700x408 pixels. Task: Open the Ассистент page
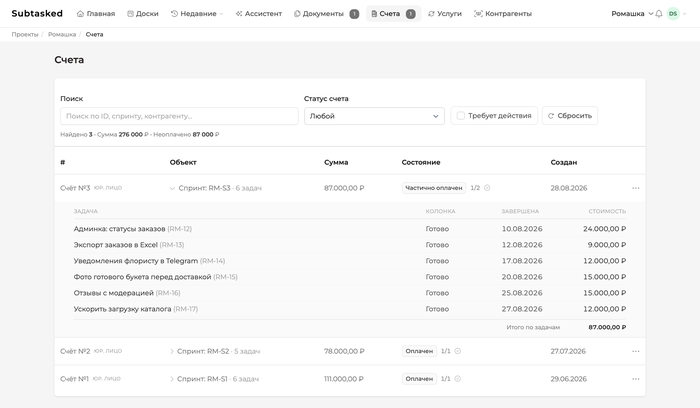point(258,14)
